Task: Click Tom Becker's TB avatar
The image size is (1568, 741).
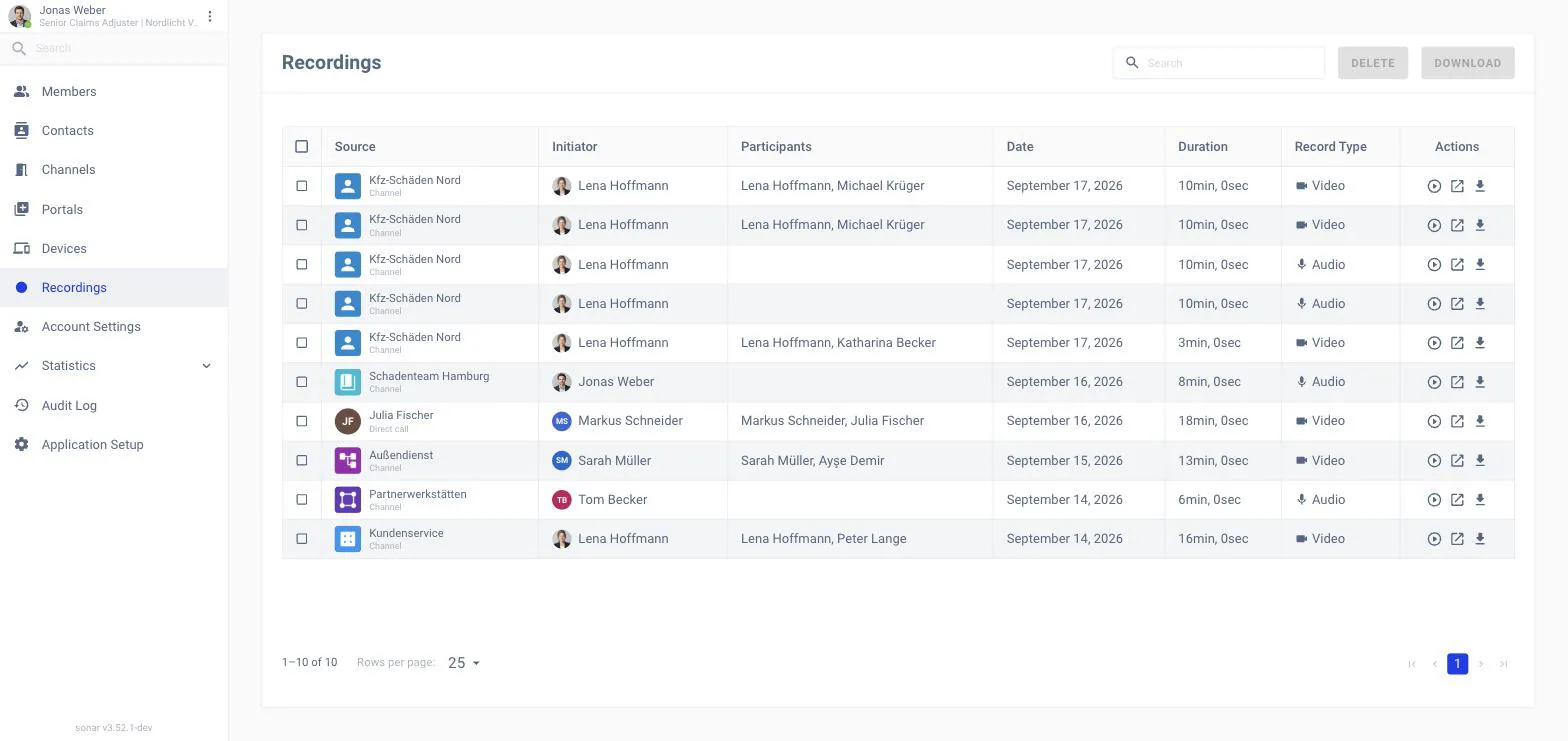Action: (x=562, y=500)
